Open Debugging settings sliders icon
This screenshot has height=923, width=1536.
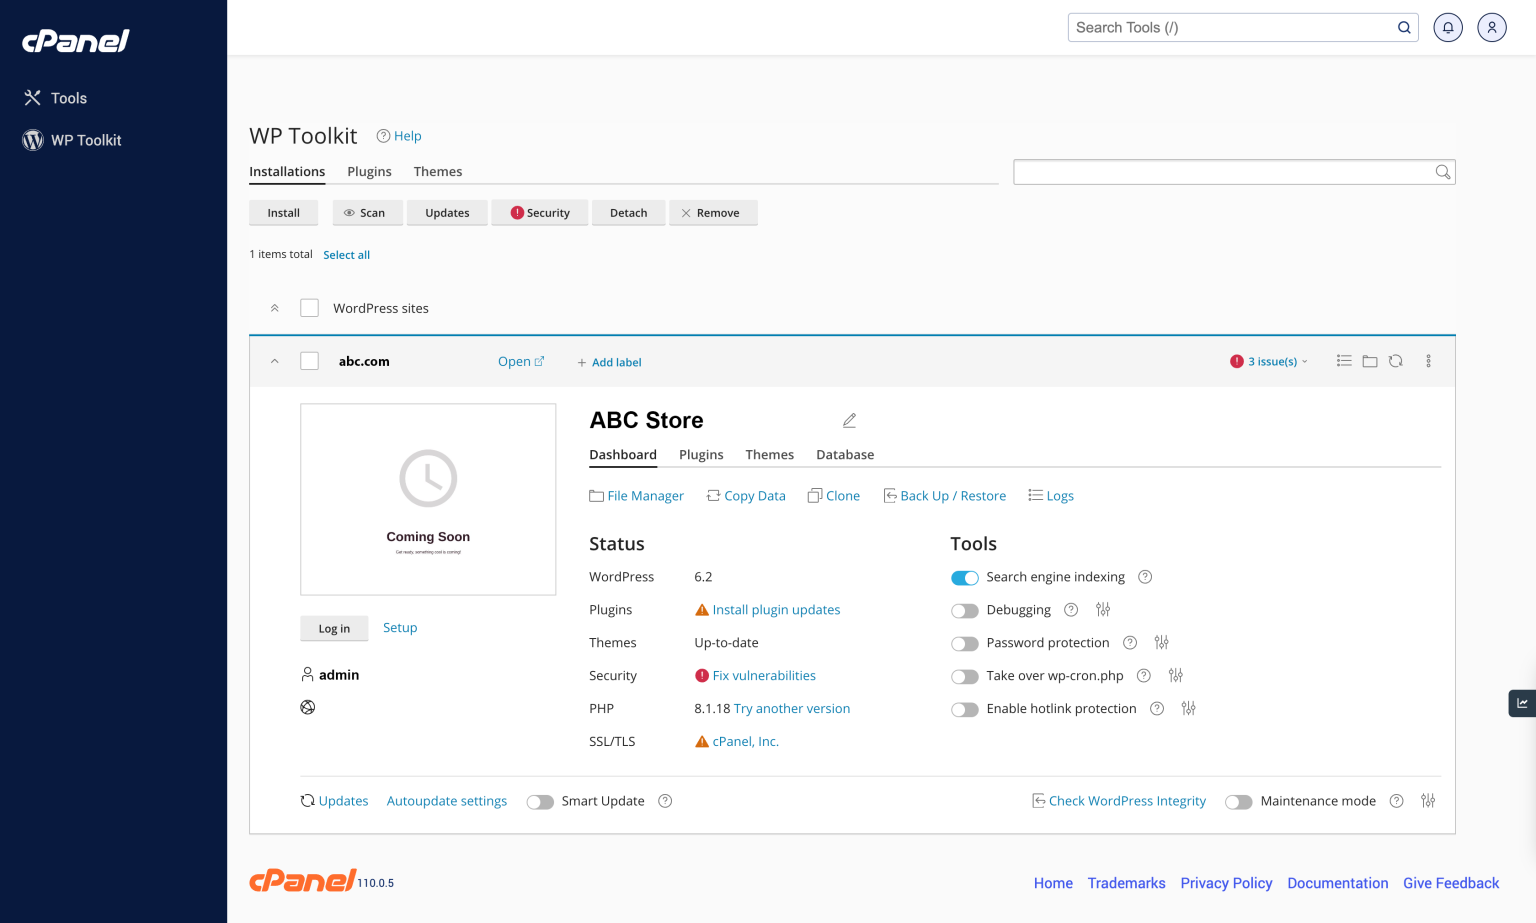click(1103, 610)
